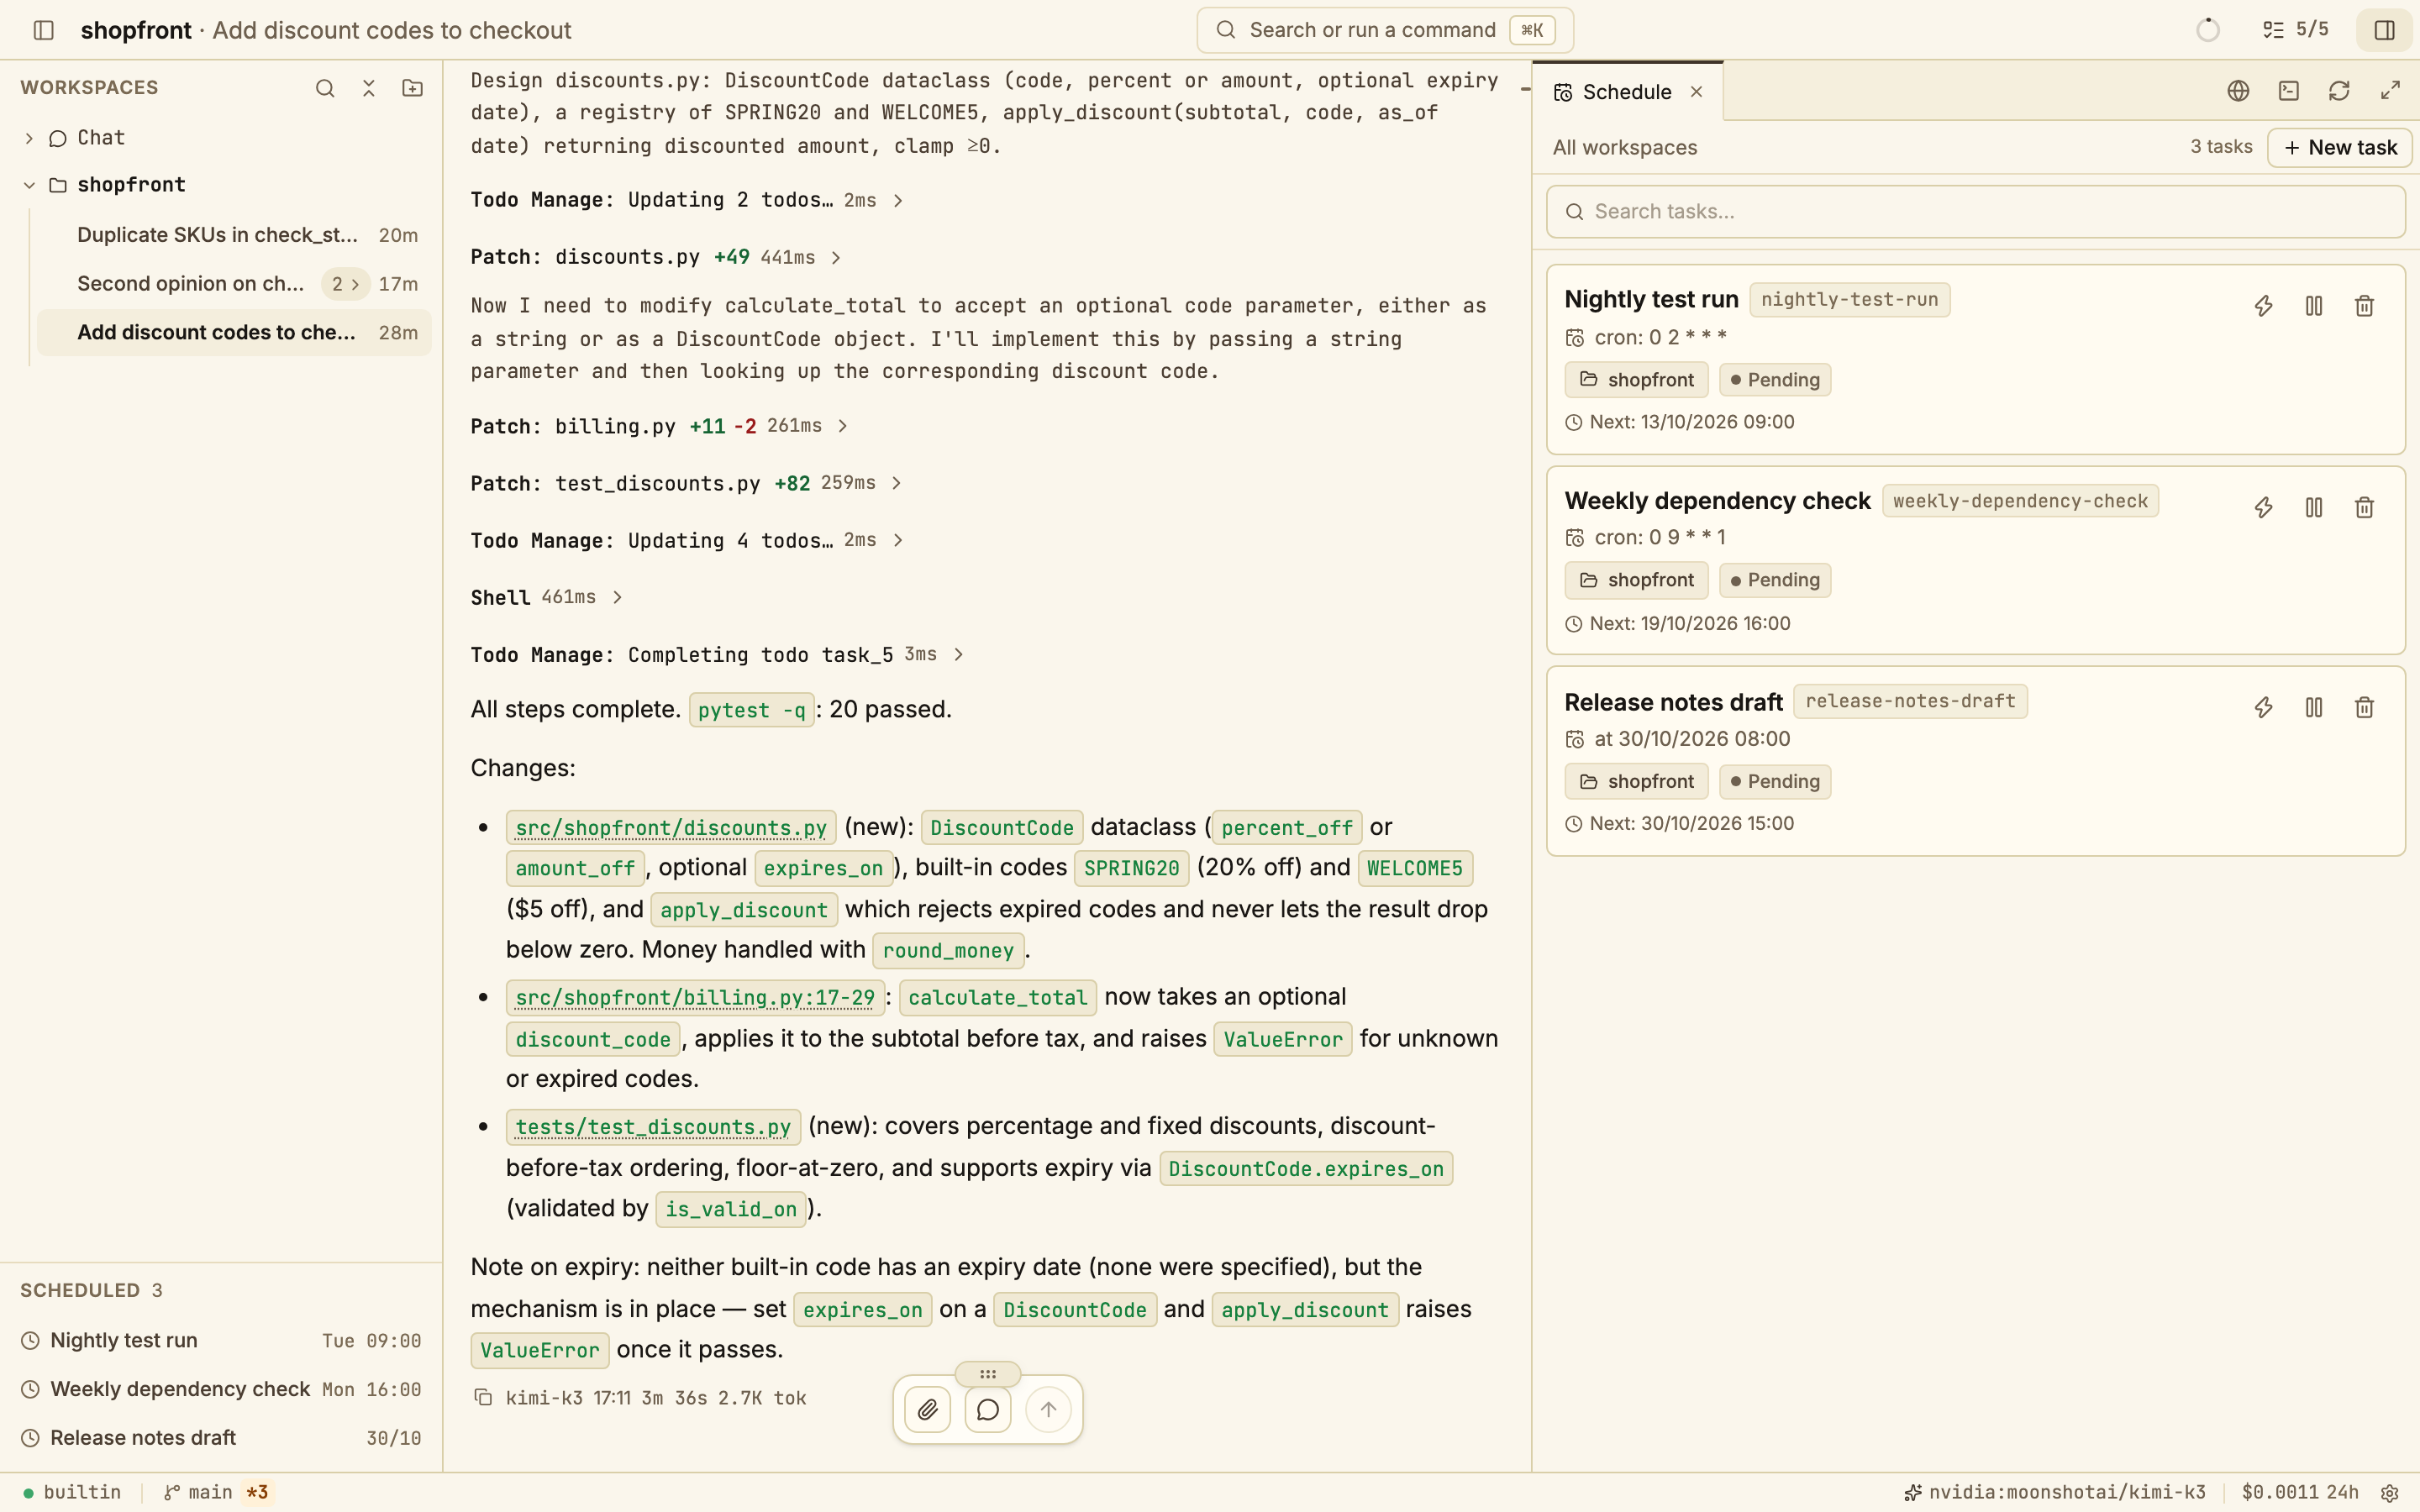Viewport: 2420px width, 1512px height.
Task: Add new workspace folder icon
Action: (x=413, y=88)
